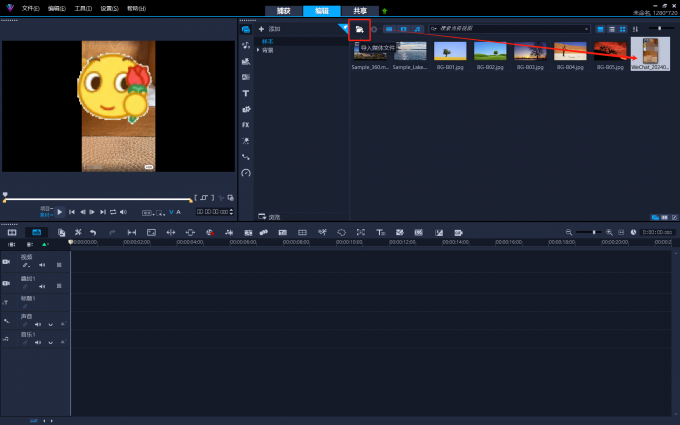The height and width of the screenshot is (425, 680).
Task: Zoom out the timeline with magnifier minus
Action: [569, 232]
